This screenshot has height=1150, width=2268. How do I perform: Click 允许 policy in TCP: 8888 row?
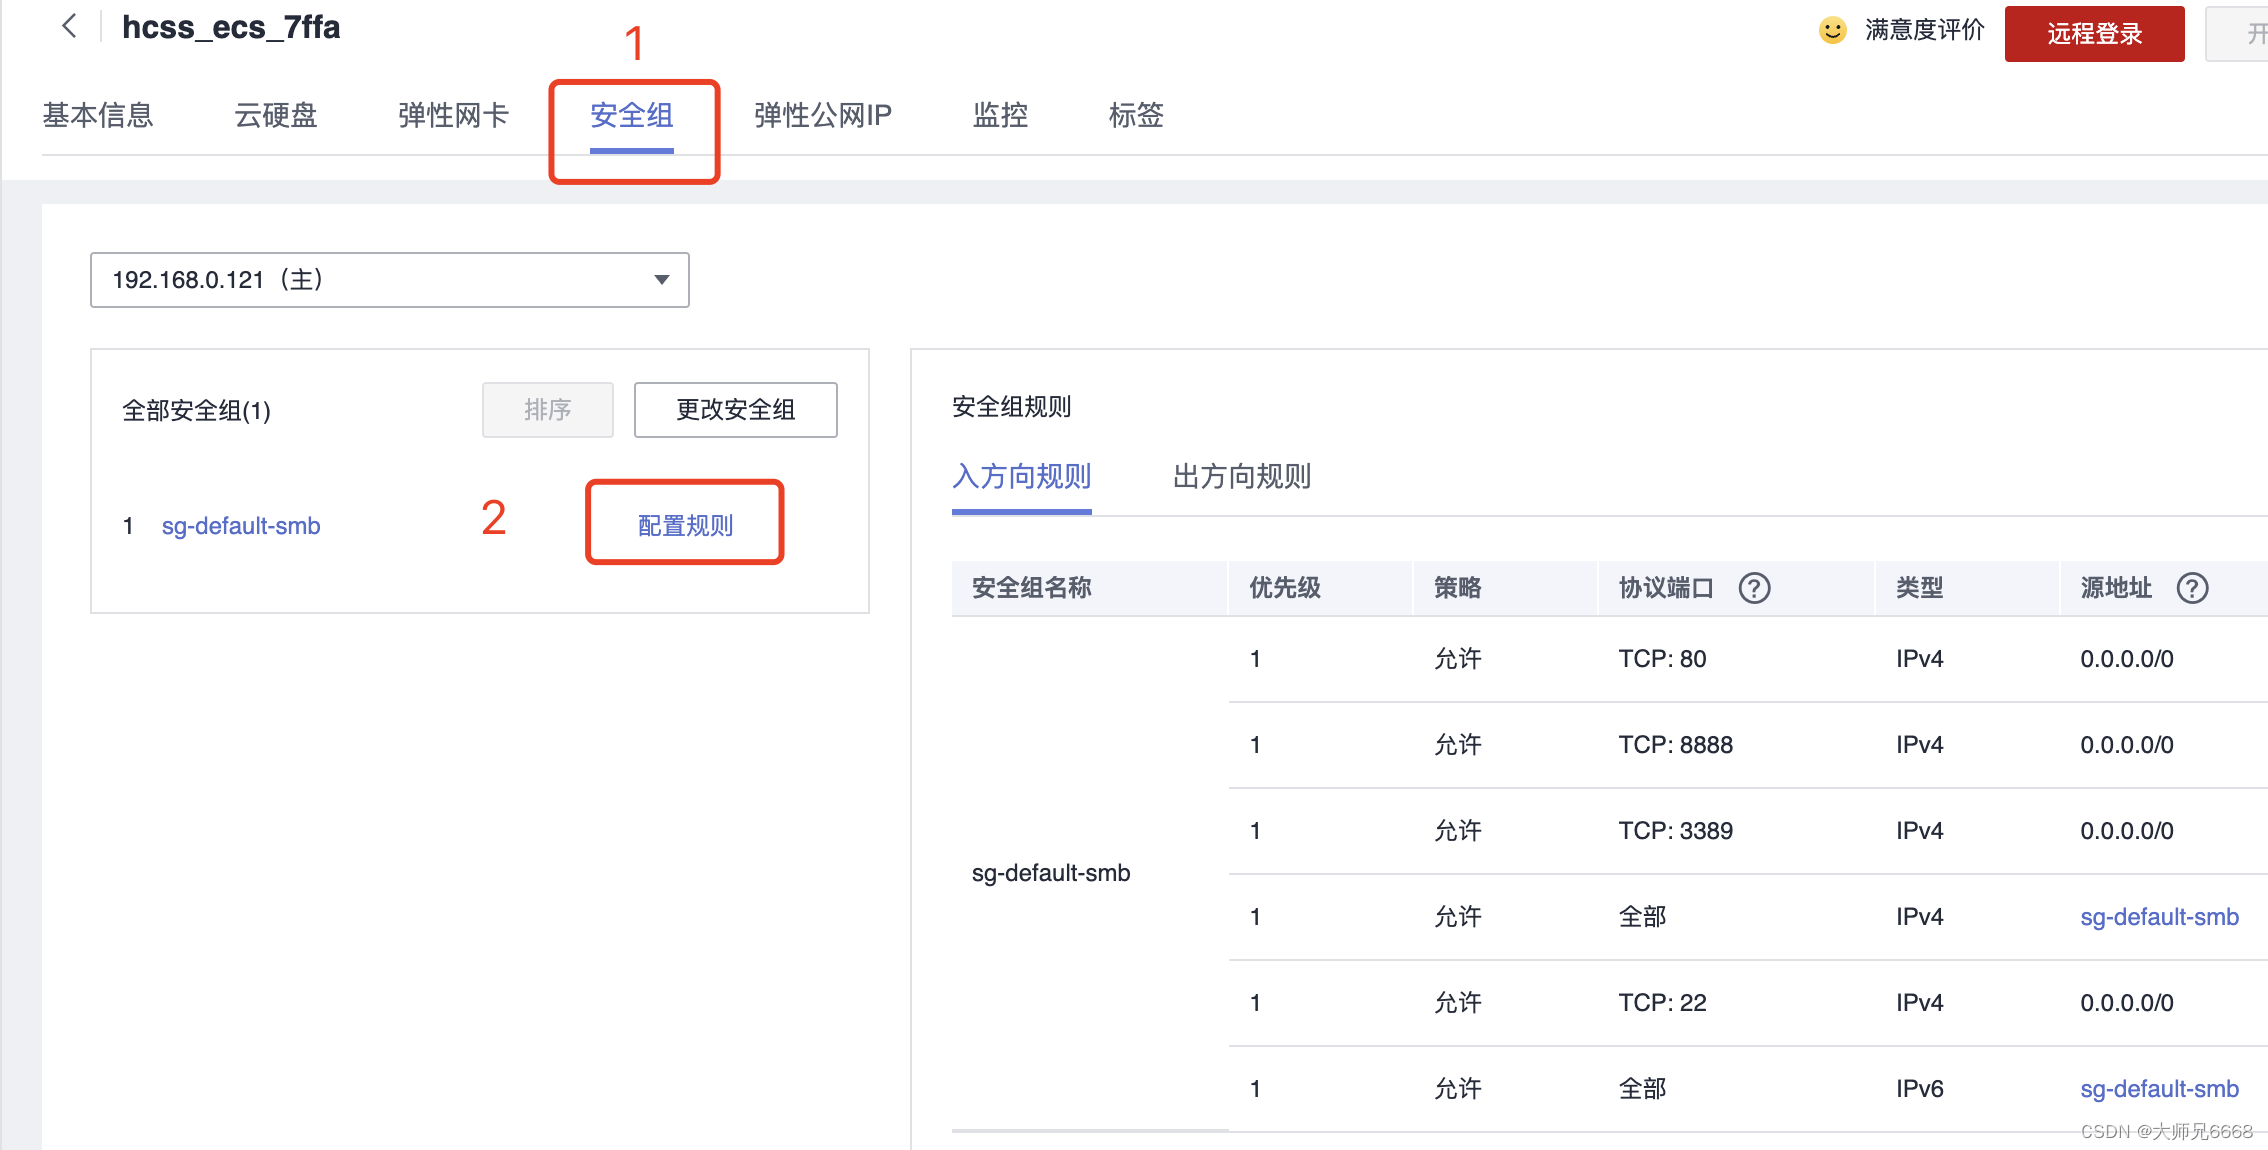(1458, 745)
